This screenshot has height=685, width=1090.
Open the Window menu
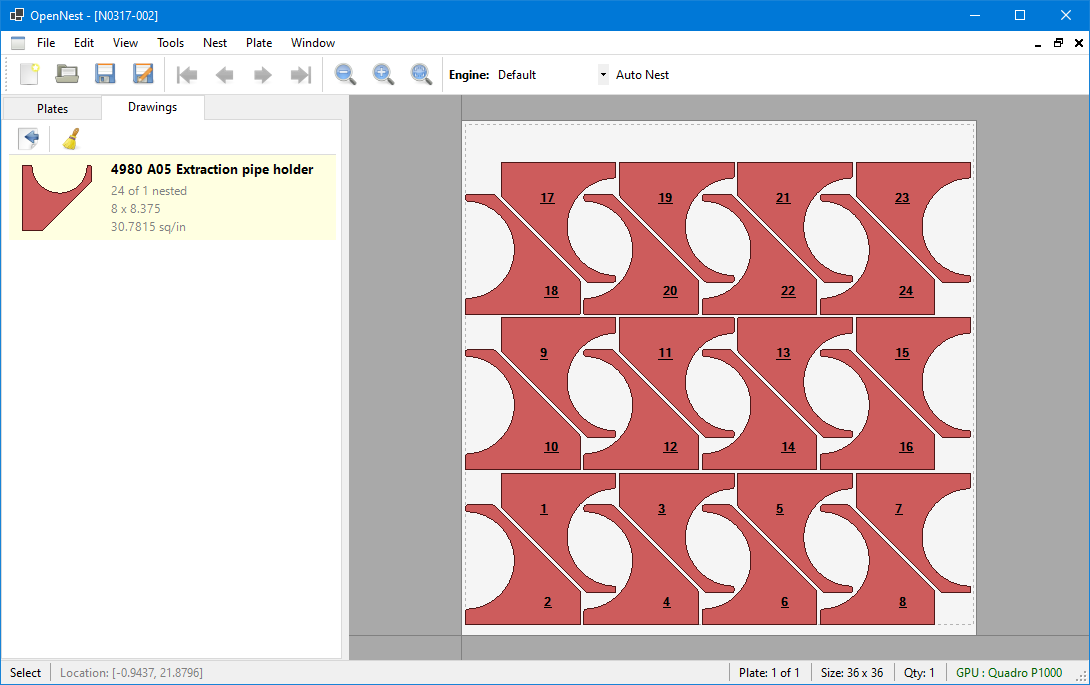click(312, 42)
